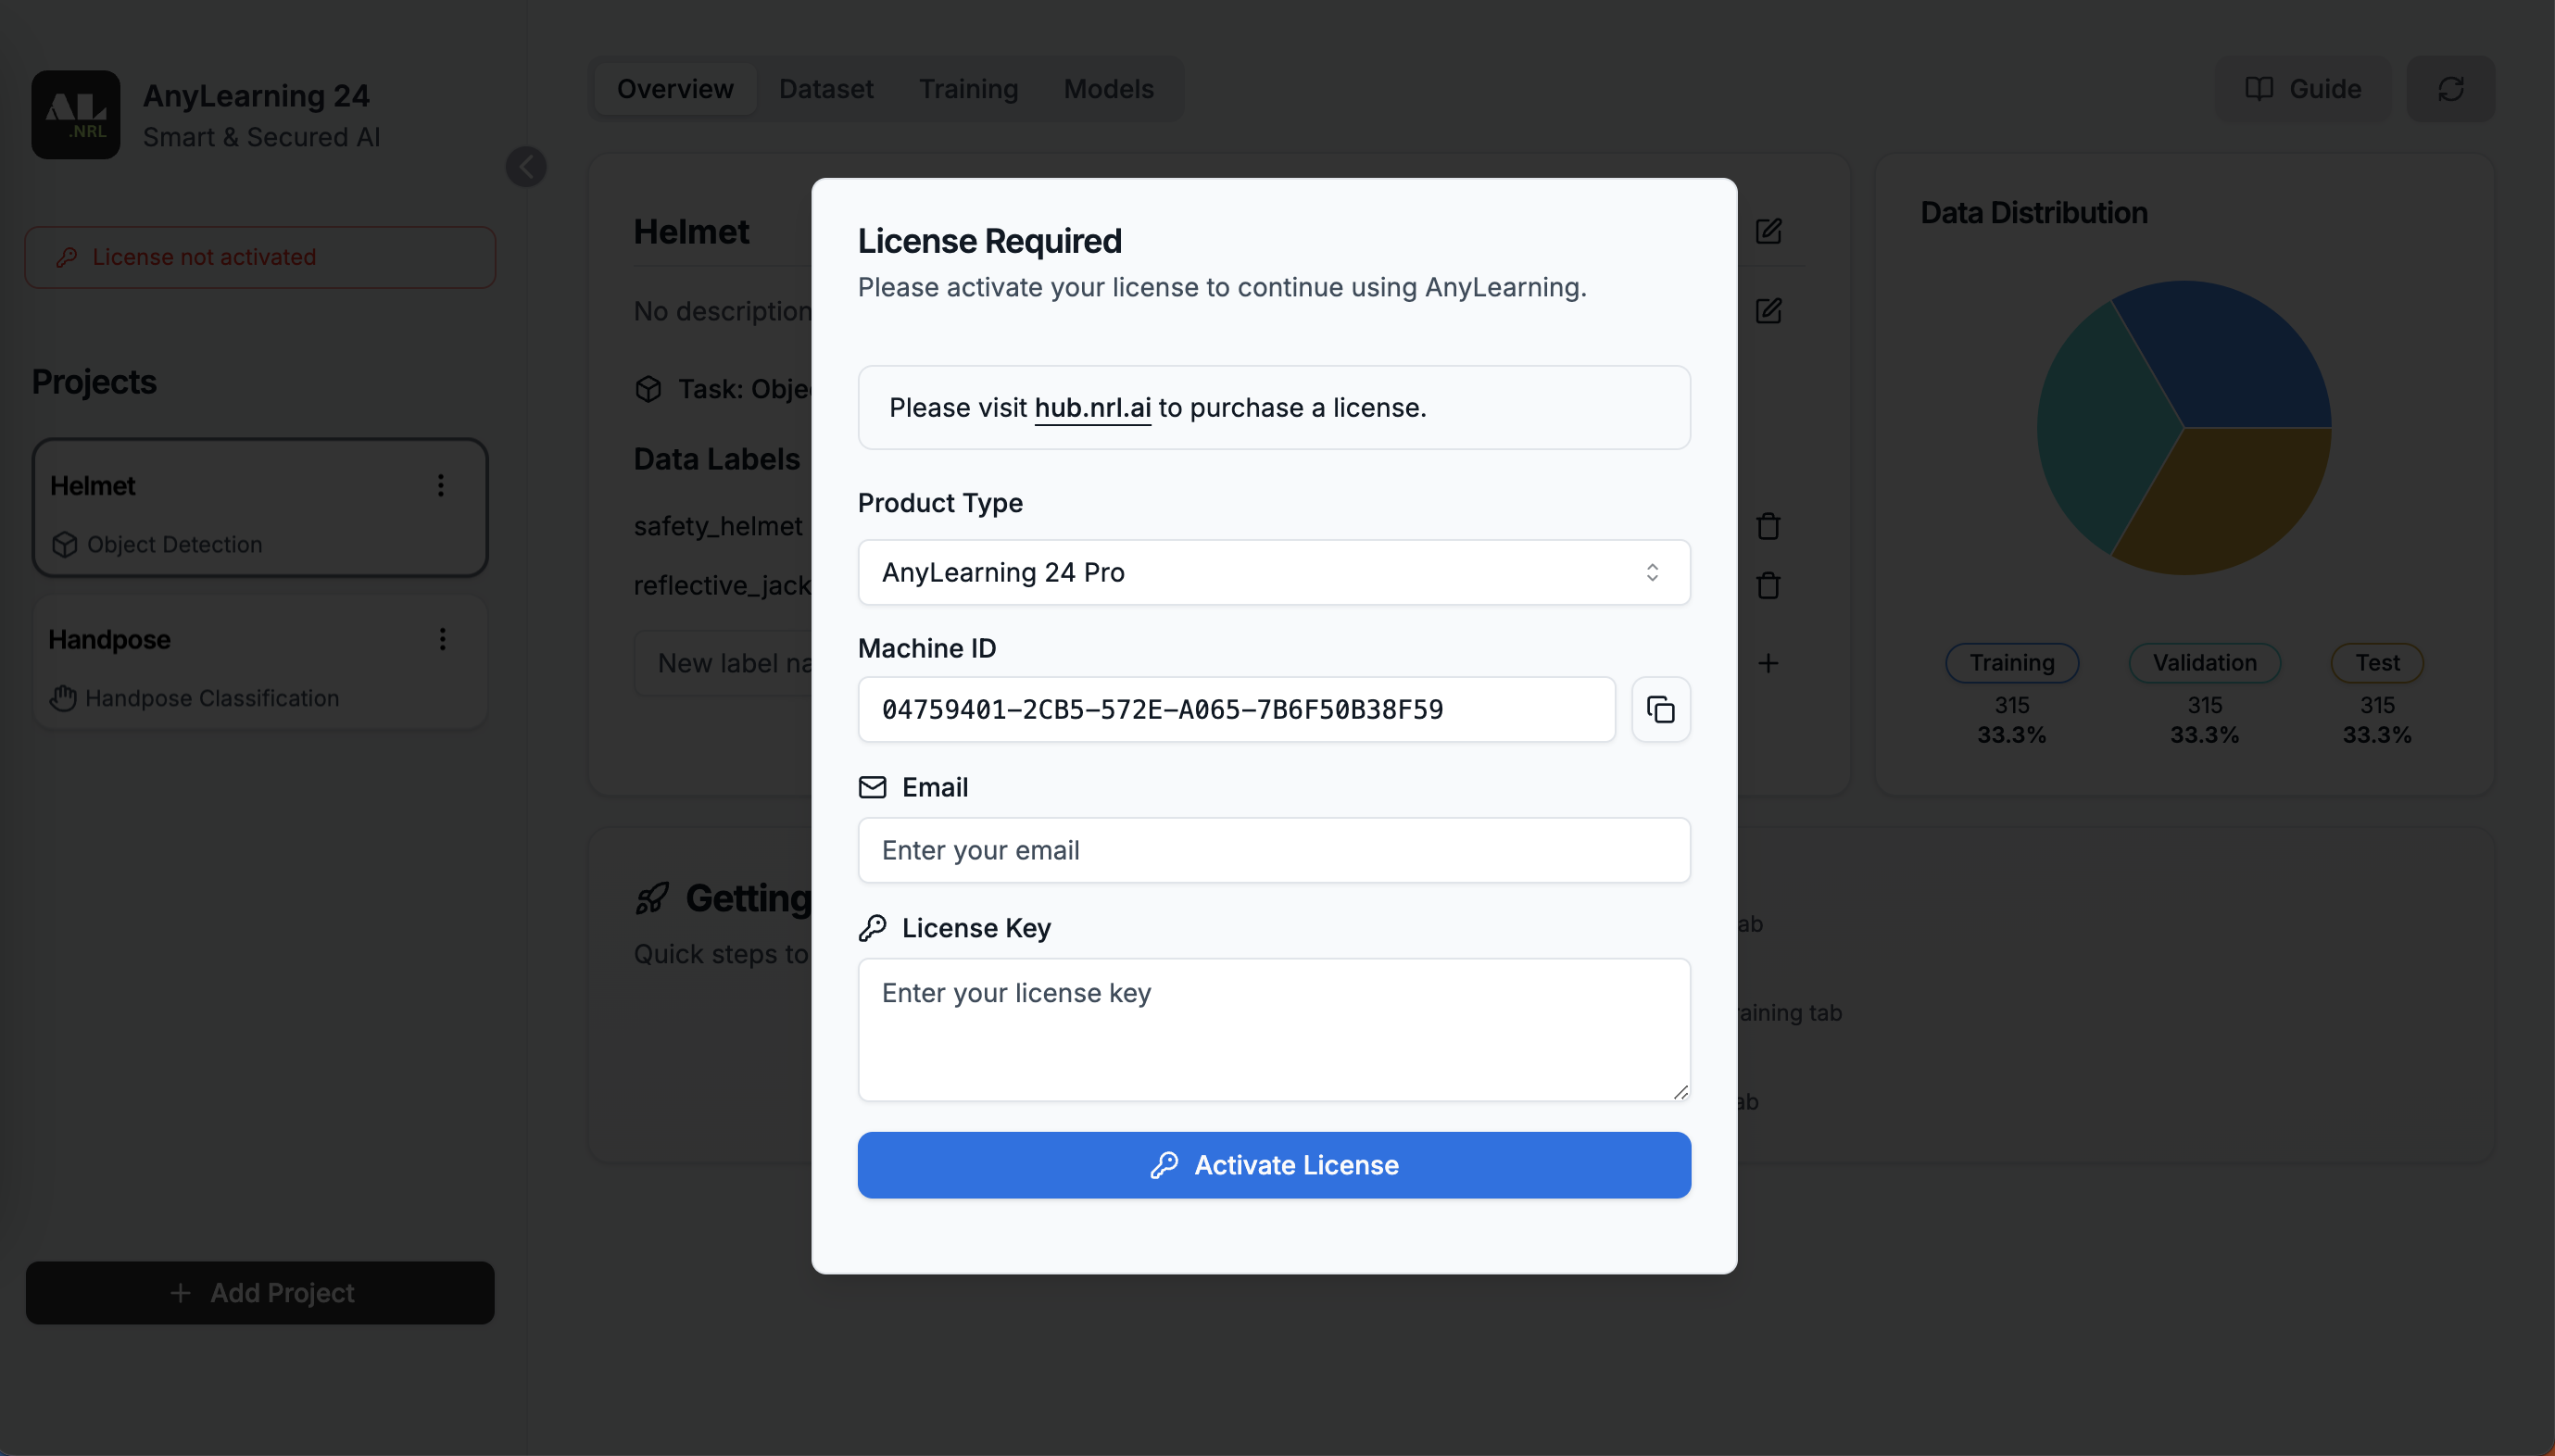Switch to the Training tab
The height and width of the screenshot is (1456, 2555).
[x=968, y=89]
